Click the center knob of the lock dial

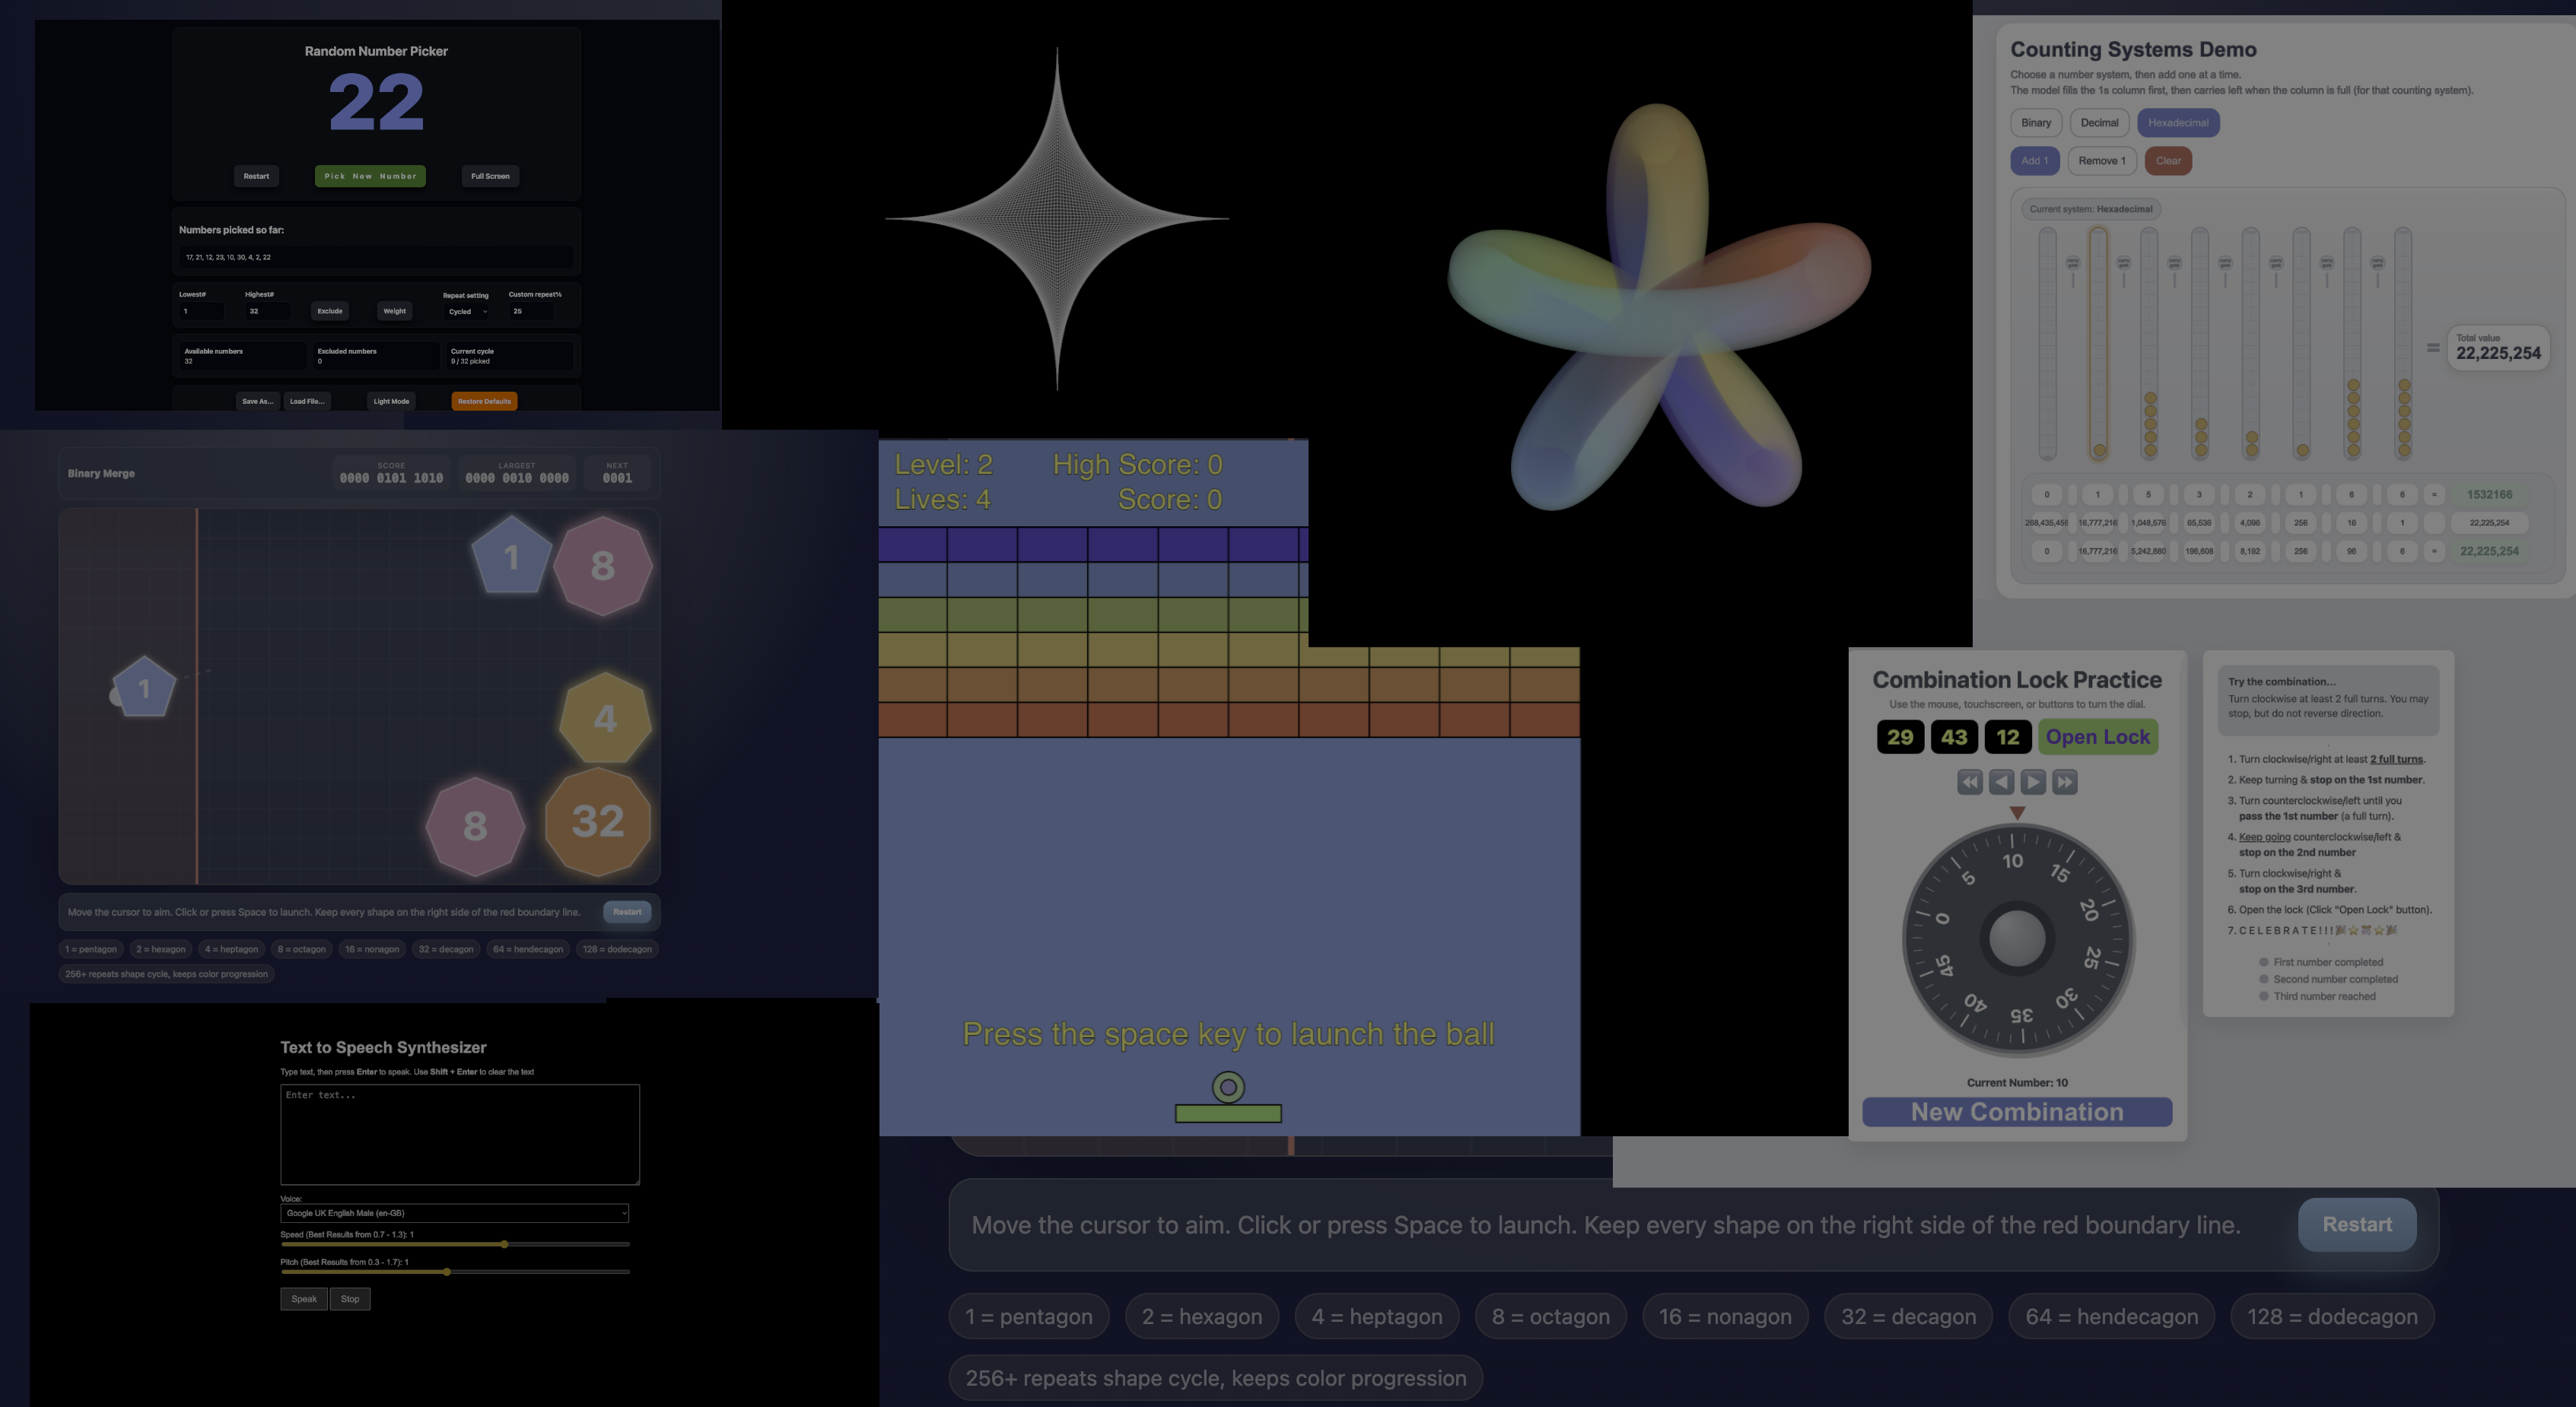pos(2017,938)
